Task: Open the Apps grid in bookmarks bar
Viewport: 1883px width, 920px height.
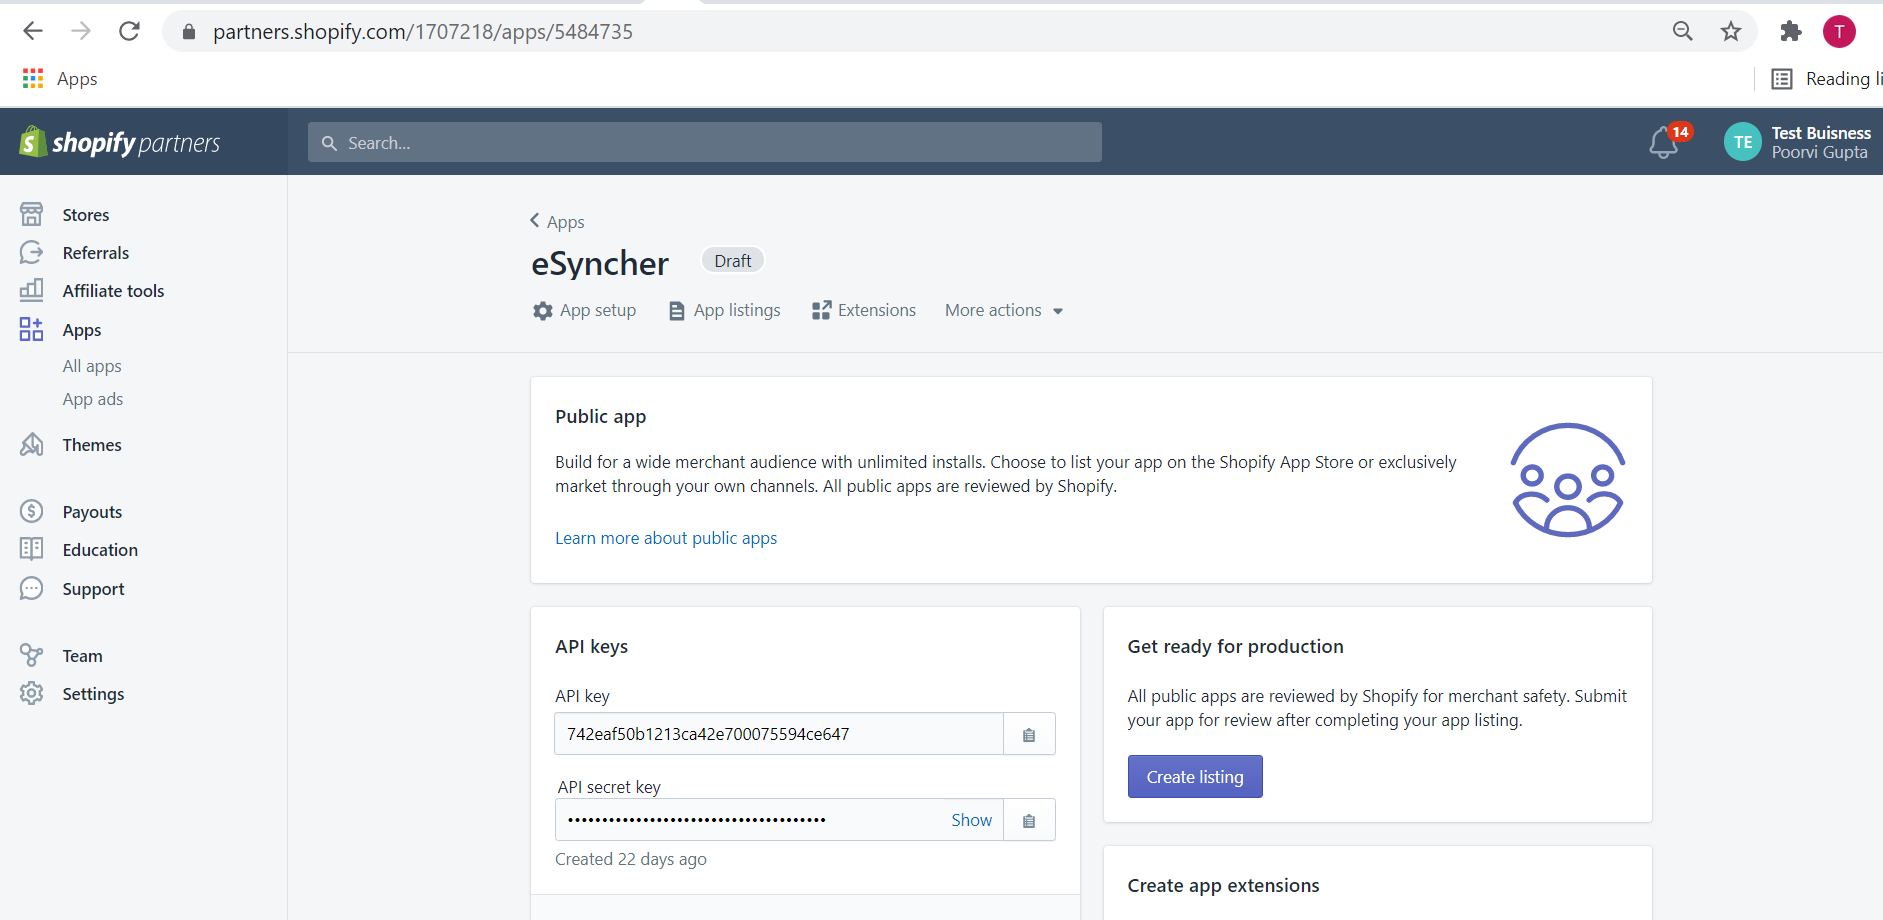Action: pyautogui.click(x=33, y=78)
